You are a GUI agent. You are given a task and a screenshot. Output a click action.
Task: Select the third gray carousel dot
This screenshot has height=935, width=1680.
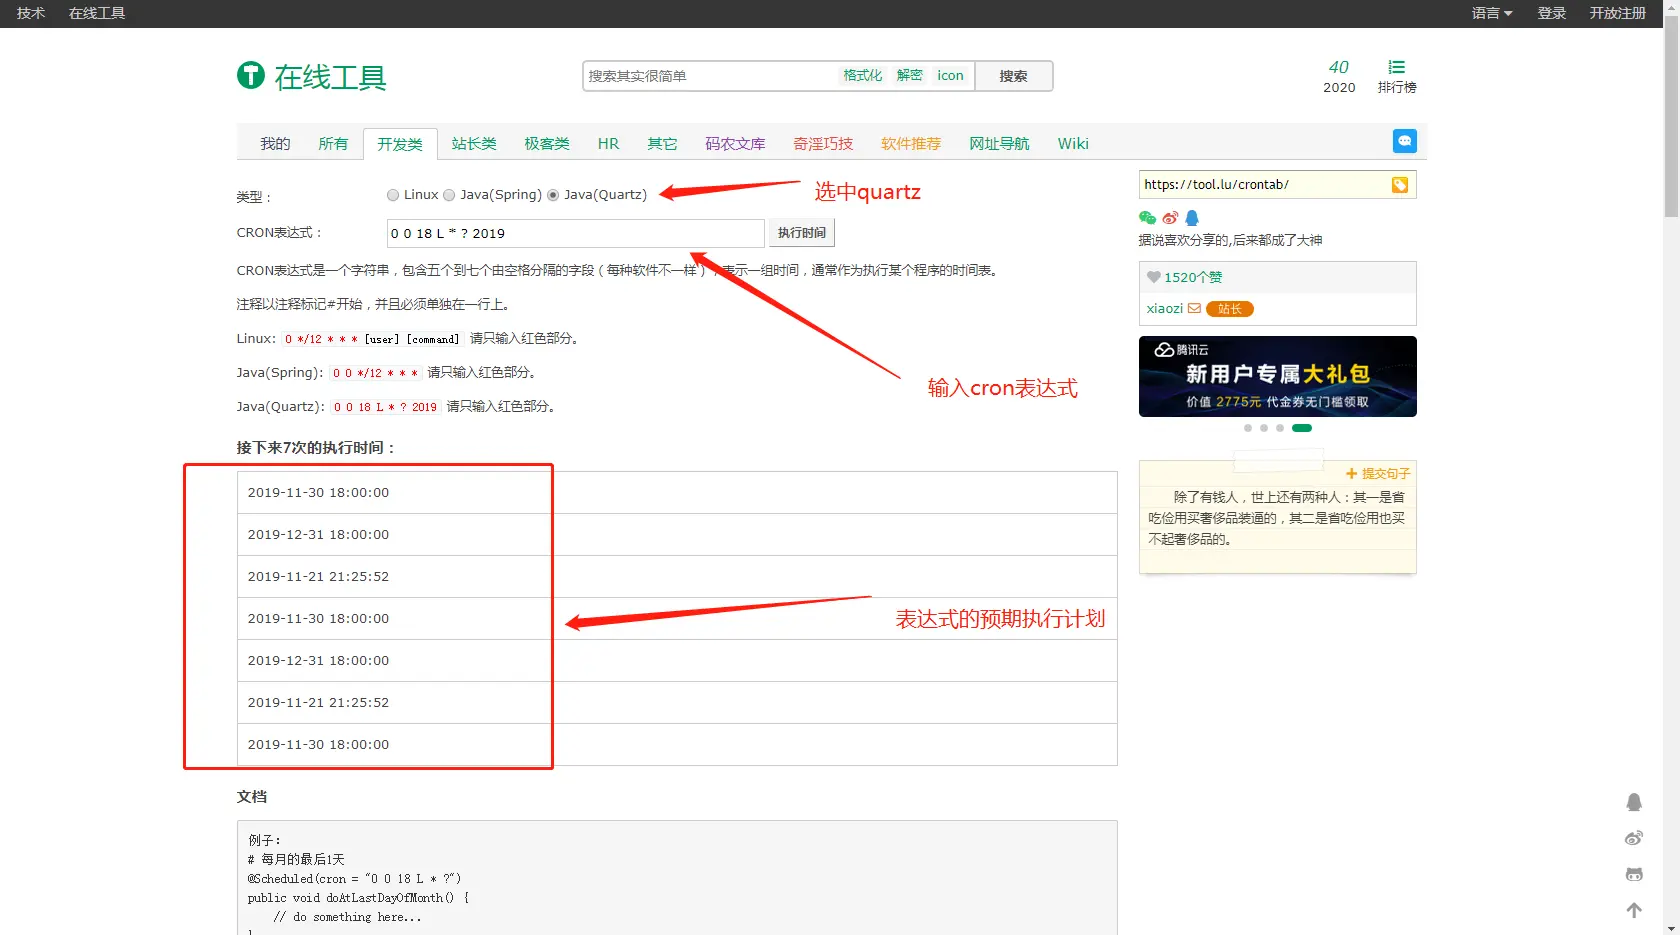(x=1280, y=428)
